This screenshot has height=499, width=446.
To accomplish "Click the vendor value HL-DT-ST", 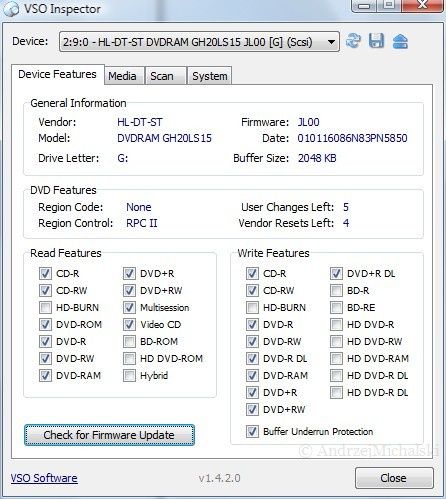I will [x=140, y=122].
